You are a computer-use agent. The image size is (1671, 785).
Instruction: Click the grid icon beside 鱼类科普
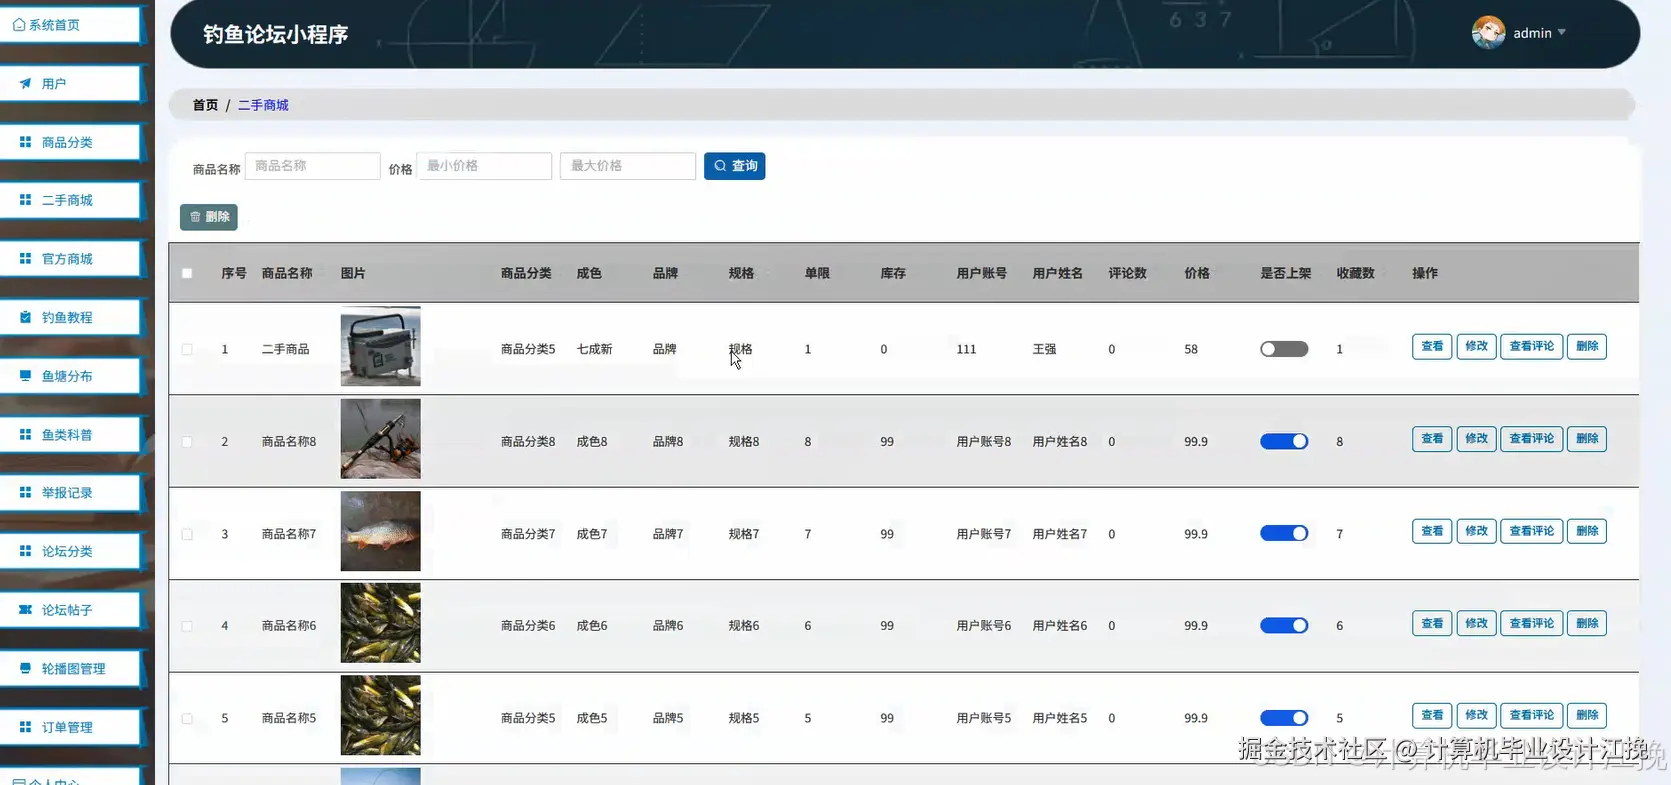pos(25,434)
